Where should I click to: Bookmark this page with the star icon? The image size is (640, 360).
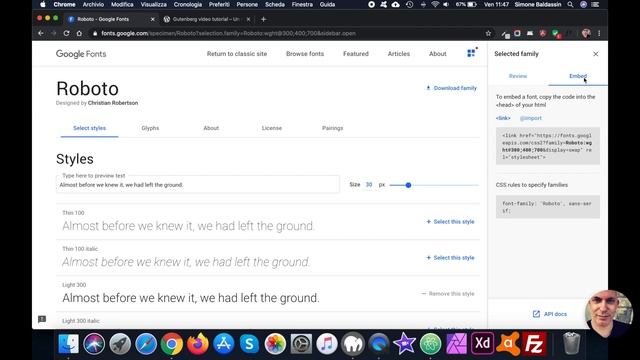tap(488, 33)
